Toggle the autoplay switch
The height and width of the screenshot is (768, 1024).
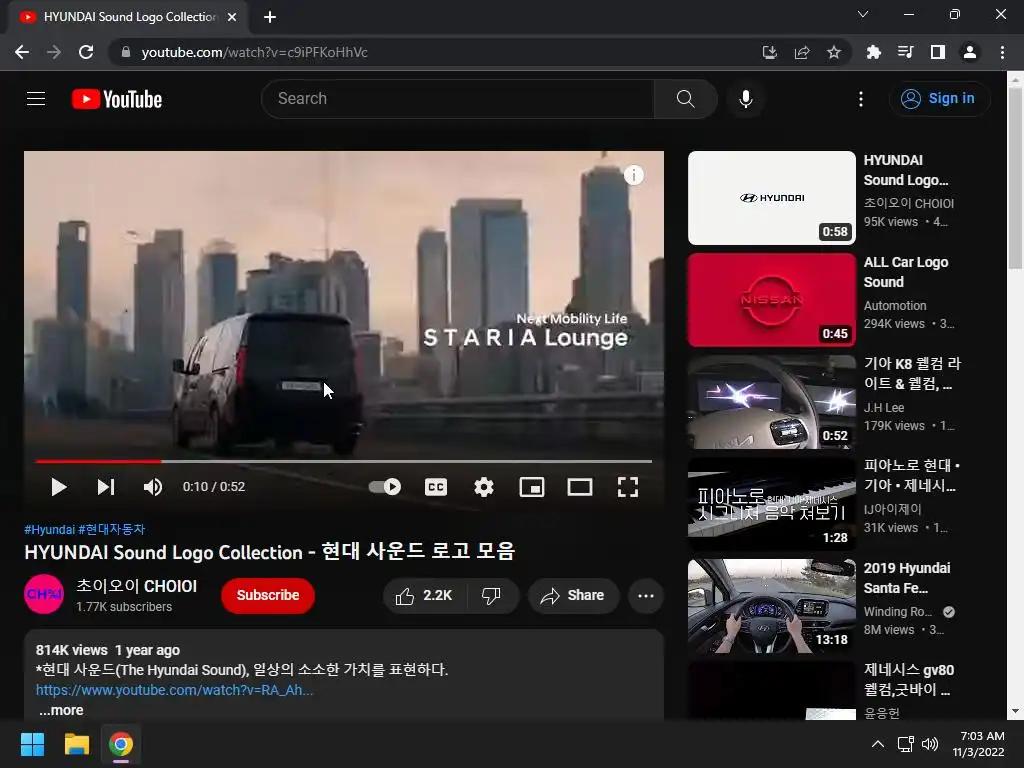(385, 487)
